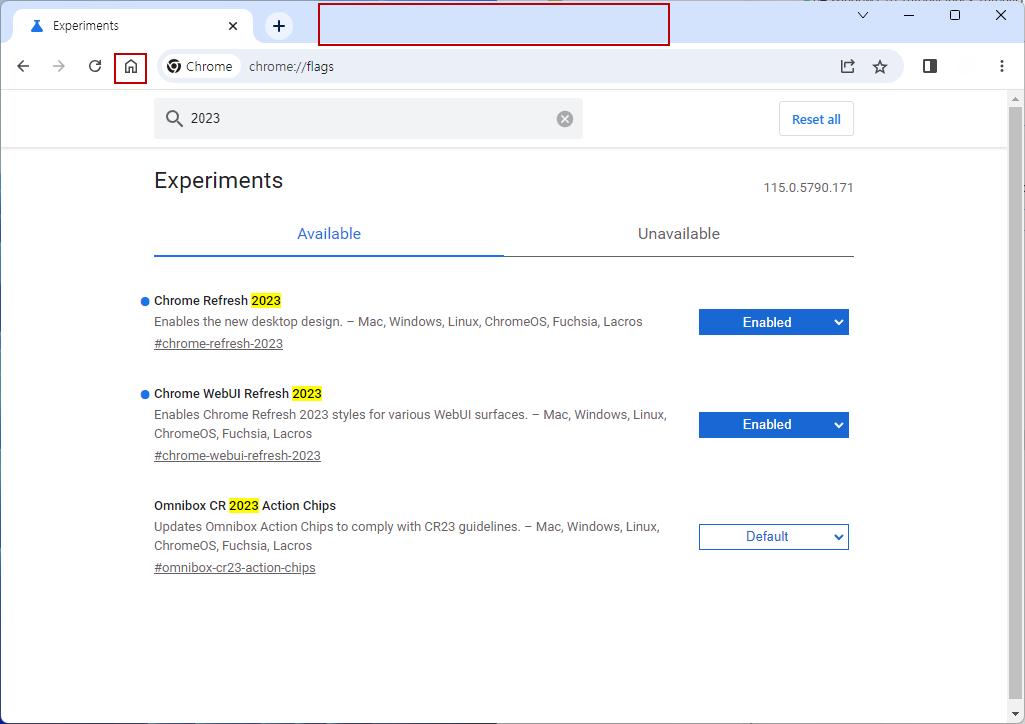The width and height of the screenshot is (1025, 724).
Task: Follow the #chrome-refresh-2023 link
Action: click(218, 344)
